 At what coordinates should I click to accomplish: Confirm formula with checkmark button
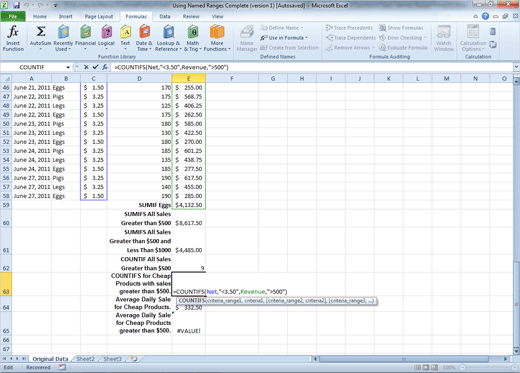coord(95,67)
